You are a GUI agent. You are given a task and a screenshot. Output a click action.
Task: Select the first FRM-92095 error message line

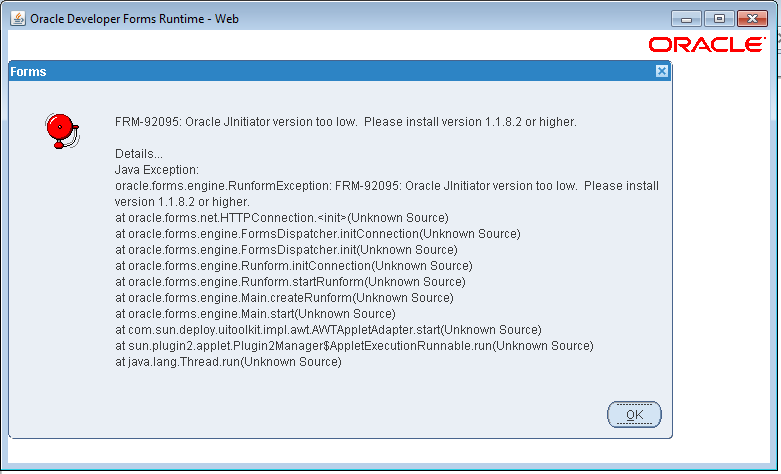coord(346,122)
